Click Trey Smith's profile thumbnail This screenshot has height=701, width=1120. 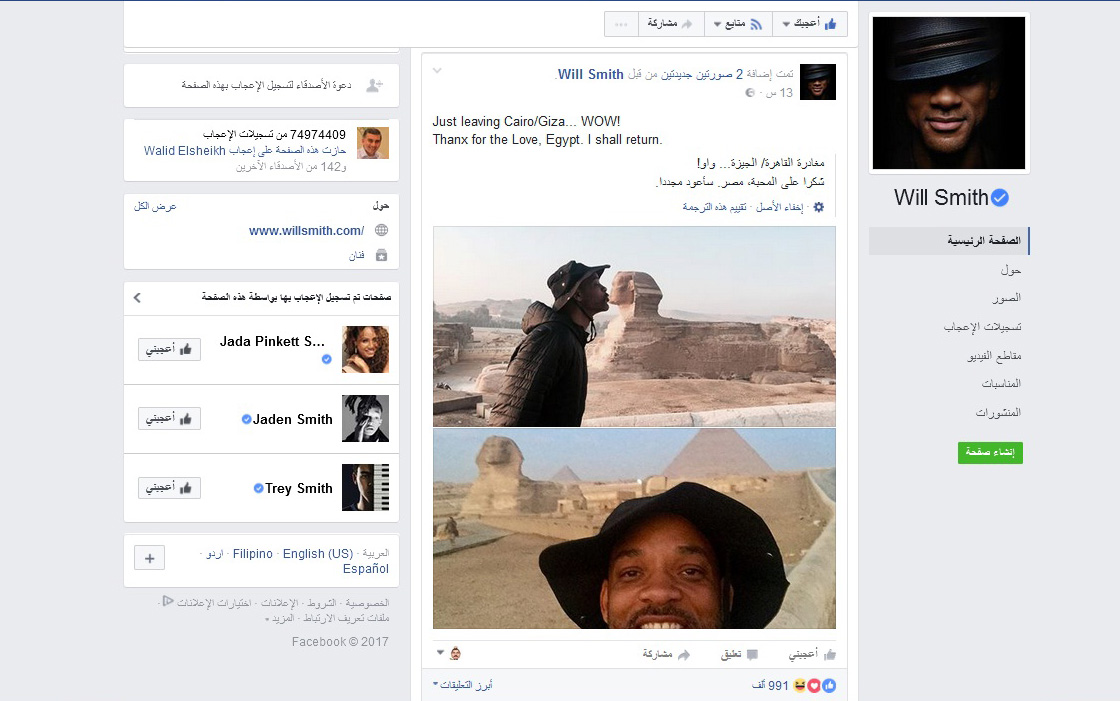point(366,487)
